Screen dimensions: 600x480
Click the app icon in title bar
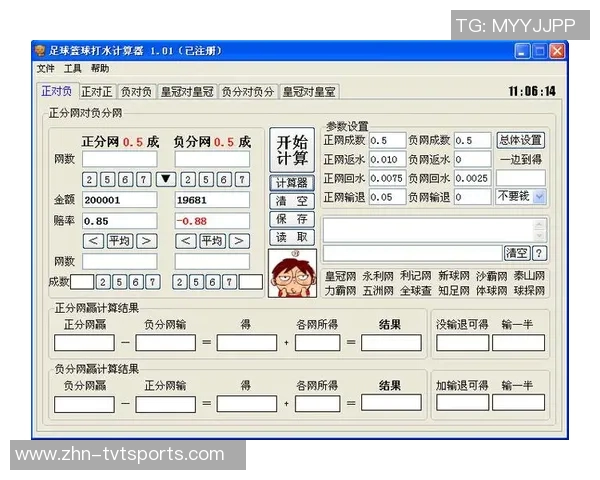[40, 51]
